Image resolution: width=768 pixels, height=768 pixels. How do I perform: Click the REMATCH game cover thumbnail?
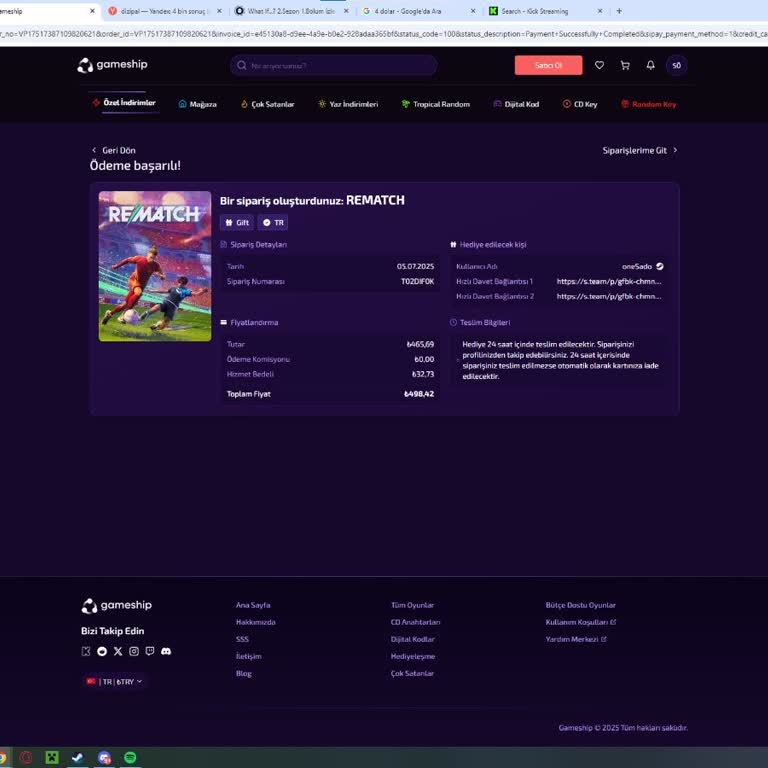(x=155, y=266)
